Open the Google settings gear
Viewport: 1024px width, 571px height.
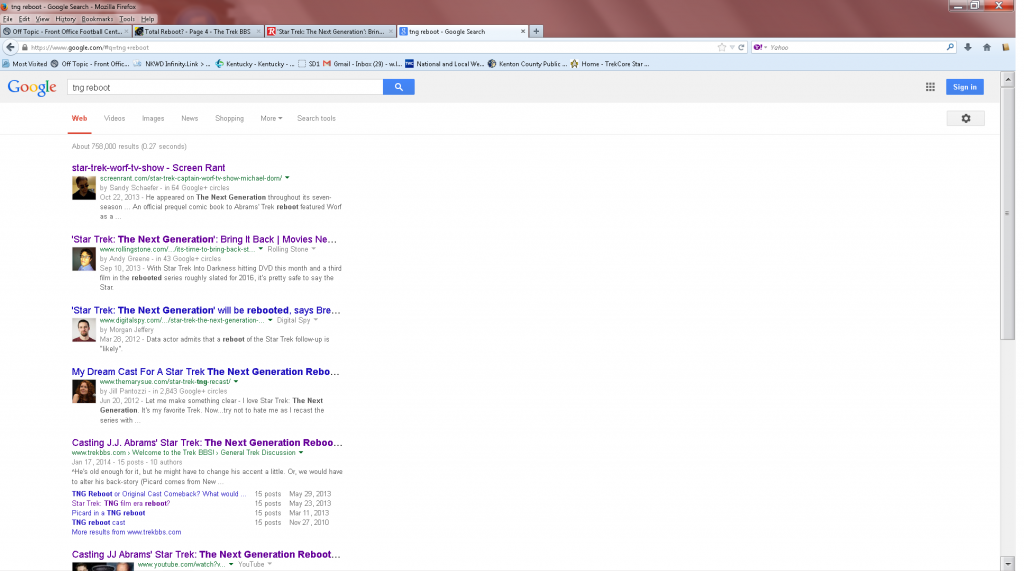(966, 118)
